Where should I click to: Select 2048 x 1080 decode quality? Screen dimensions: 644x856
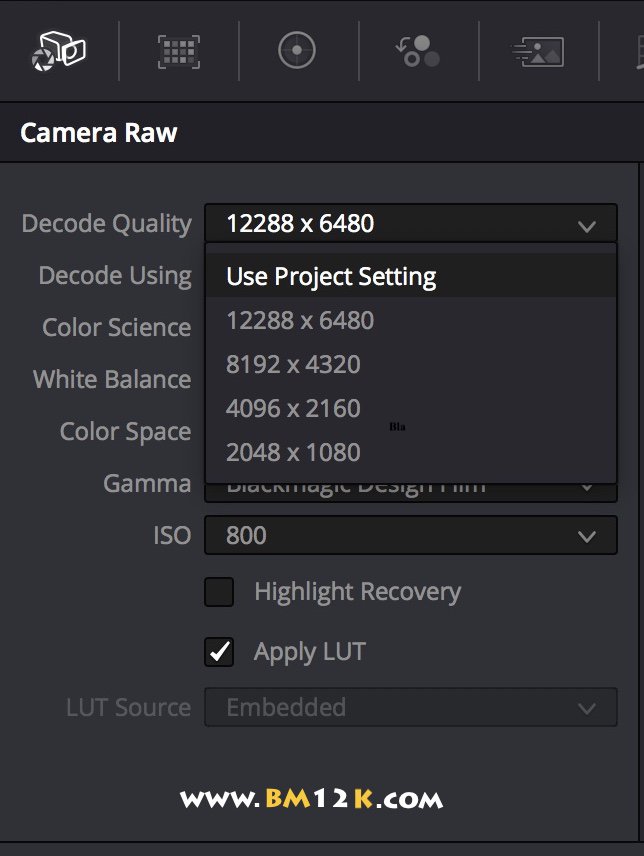[411, 453]
